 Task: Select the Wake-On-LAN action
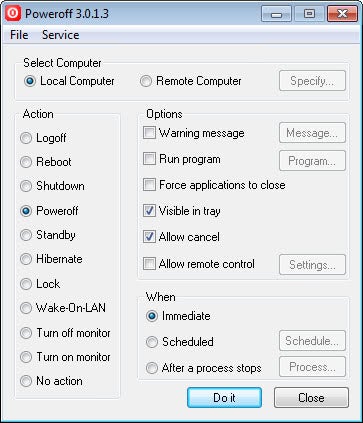click(x=63, y=308)
